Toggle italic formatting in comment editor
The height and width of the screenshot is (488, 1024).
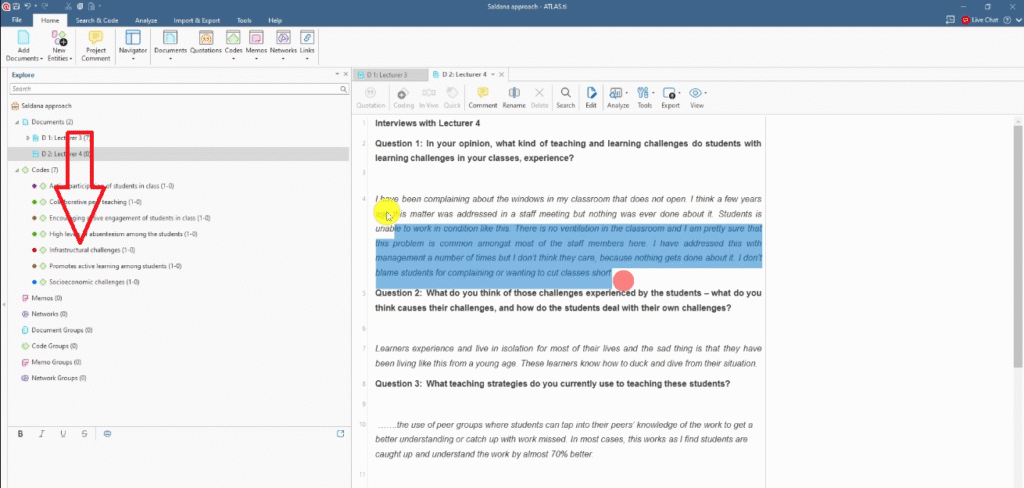[x=42, y=433]
